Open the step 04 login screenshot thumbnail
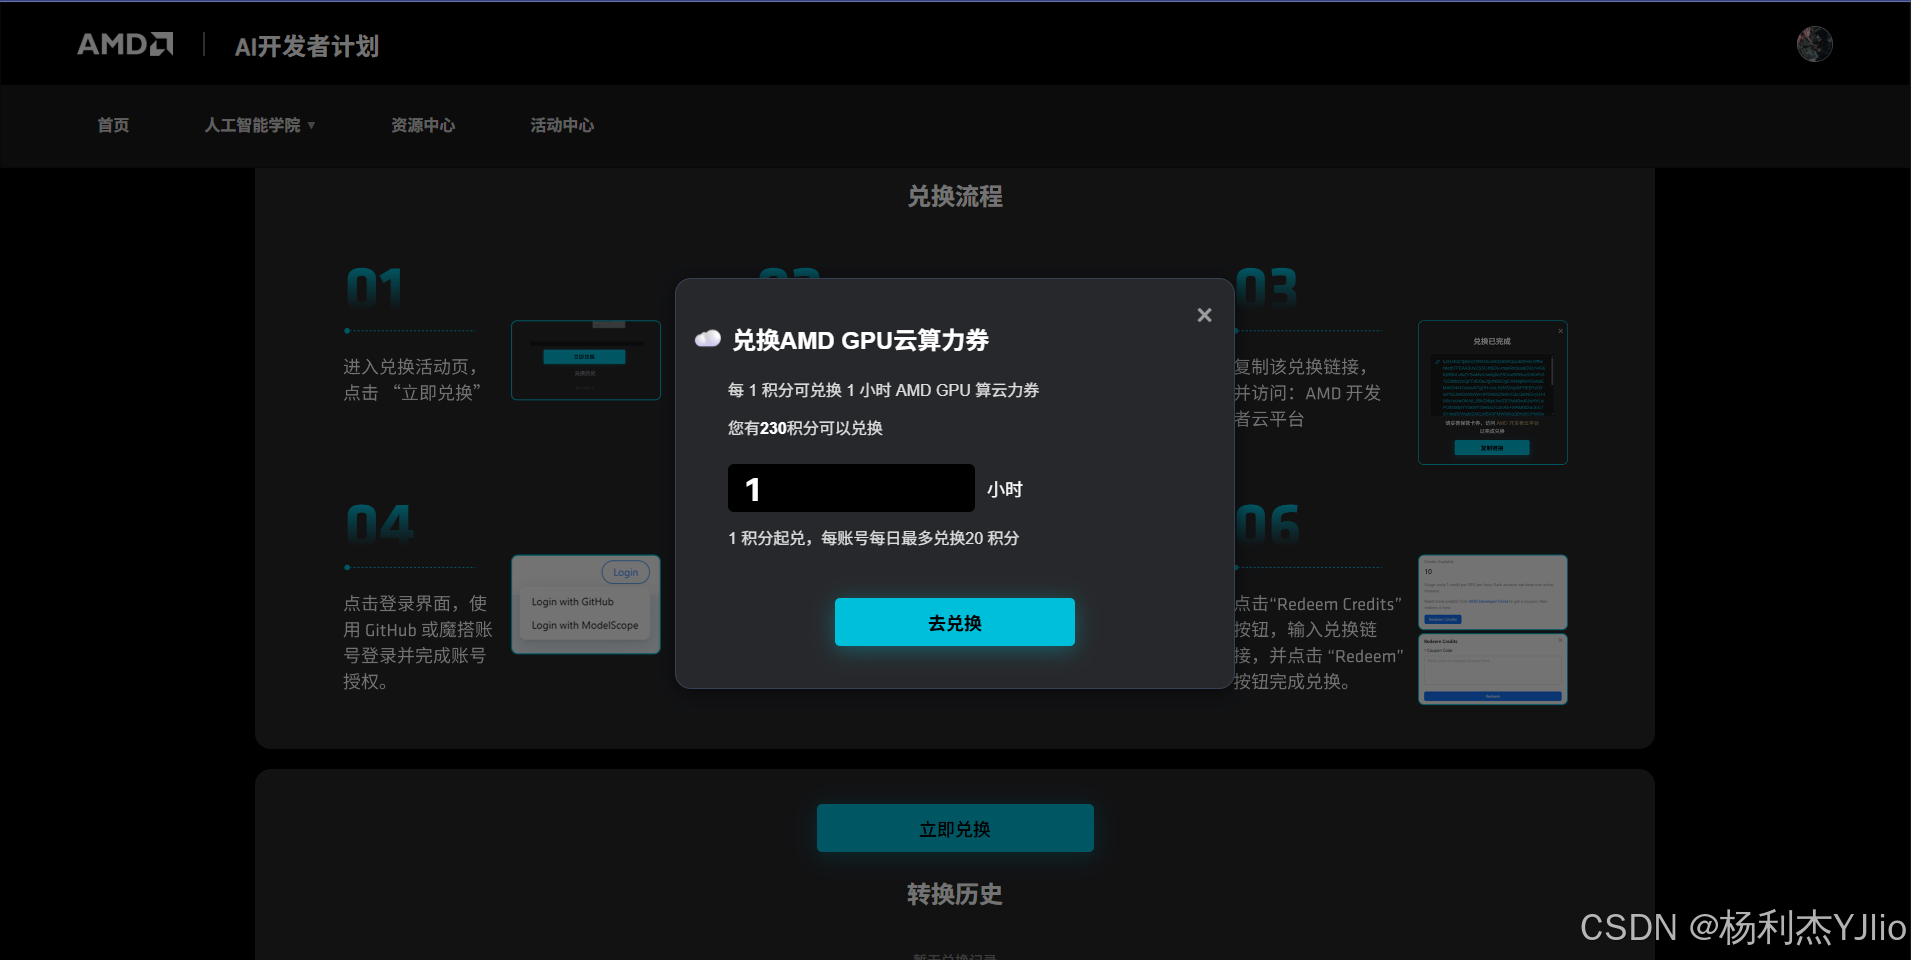Viewport: 1911px width, 960px height. [x=586, y=605]
